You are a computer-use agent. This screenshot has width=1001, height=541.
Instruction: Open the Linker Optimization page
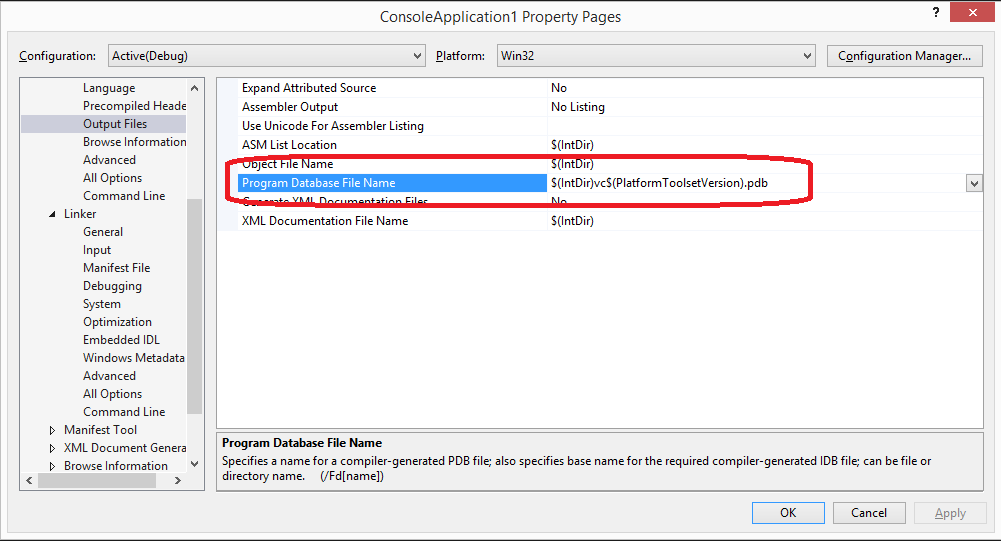[117, 322]
